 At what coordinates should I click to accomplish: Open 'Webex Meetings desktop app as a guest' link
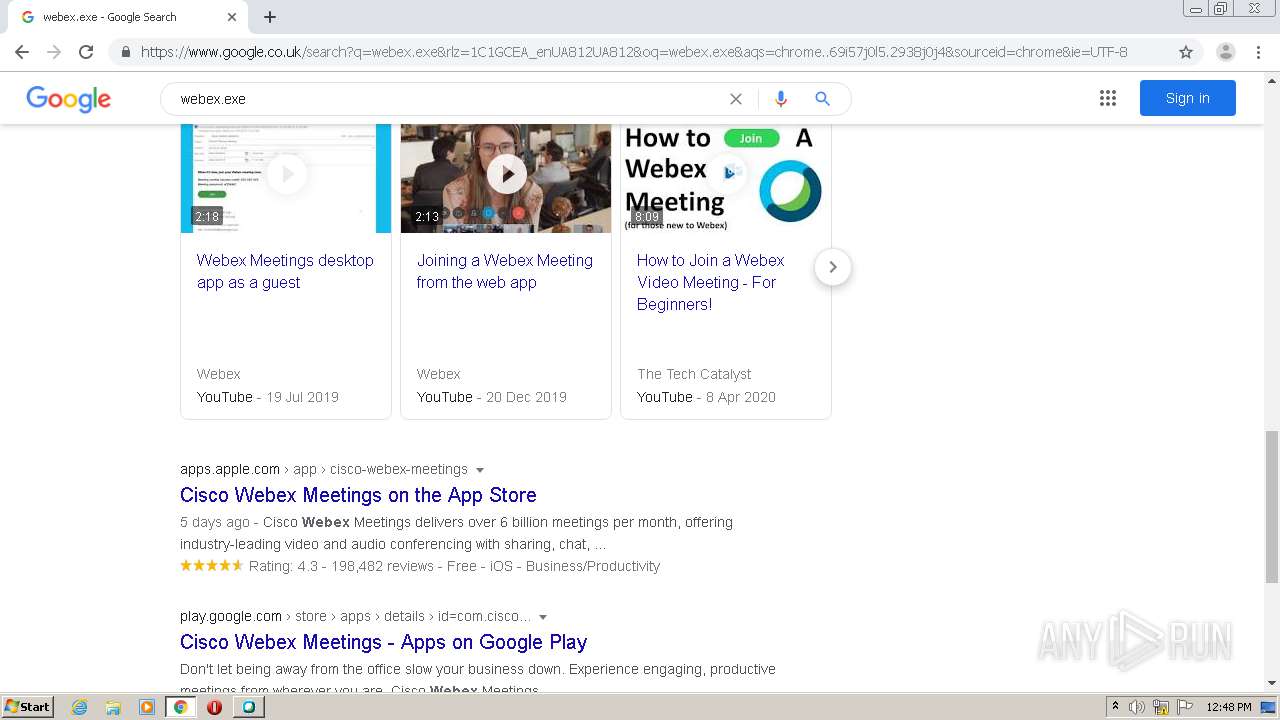tap(285, 271)
